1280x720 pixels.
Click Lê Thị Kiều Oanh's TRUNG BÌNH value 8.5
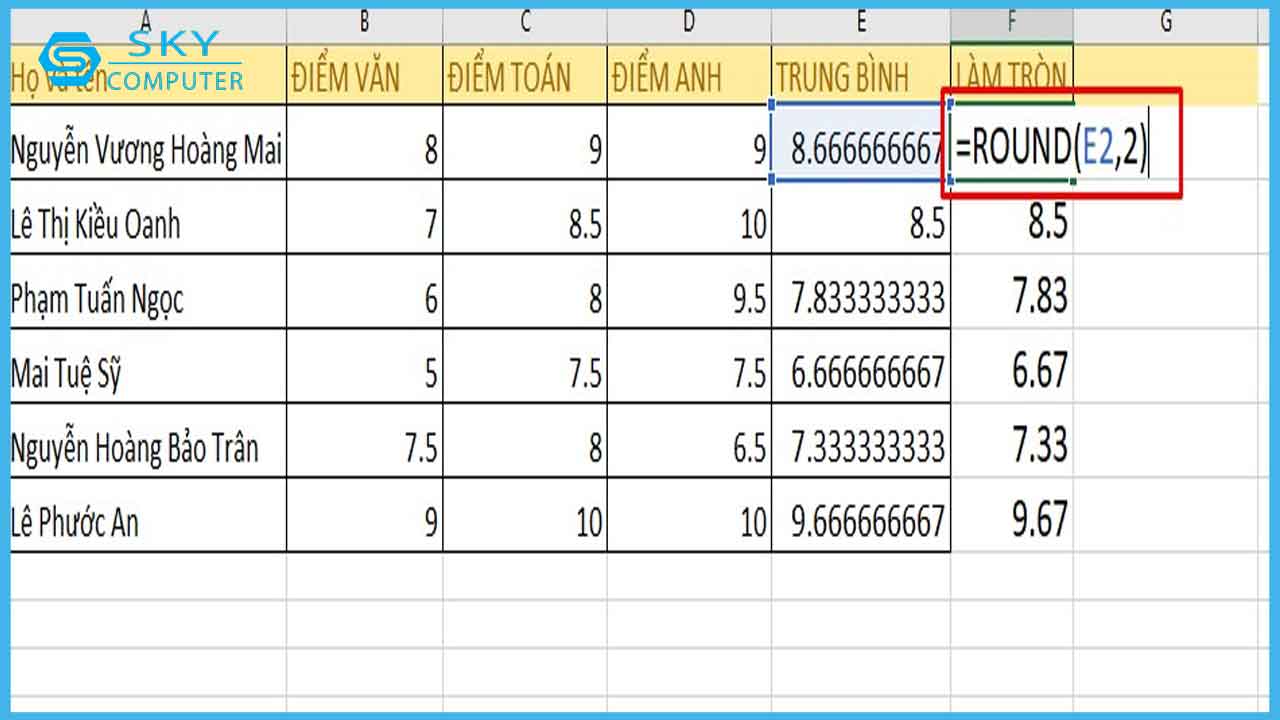pyautogui.click(x=861, y=218)
